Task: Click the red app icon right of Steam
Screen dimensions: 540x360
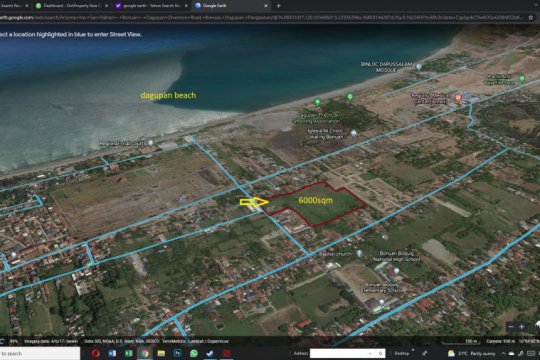Action: (226, 353)
